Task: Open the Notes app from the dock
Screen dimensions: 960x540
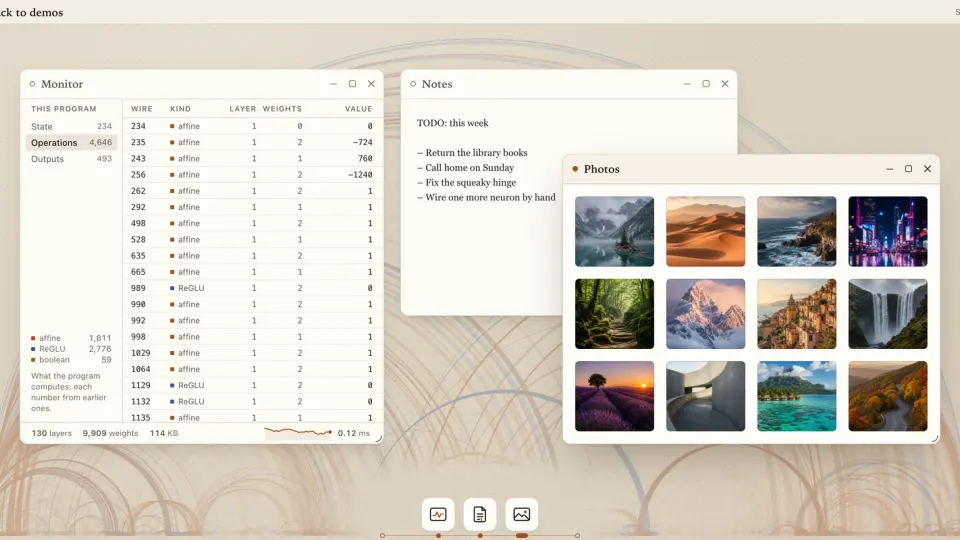Action: click(x=479, y=514)
